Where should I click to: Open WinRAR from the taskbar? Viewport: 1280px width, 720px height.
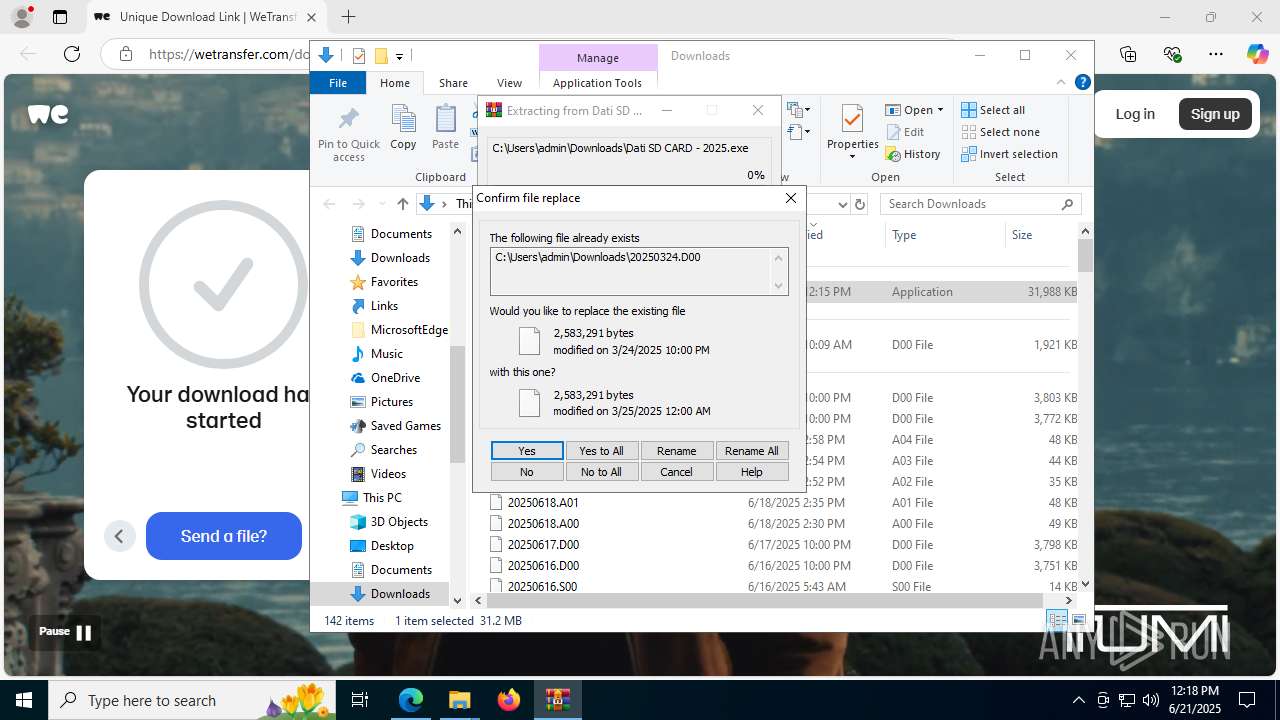click(557, 700)
